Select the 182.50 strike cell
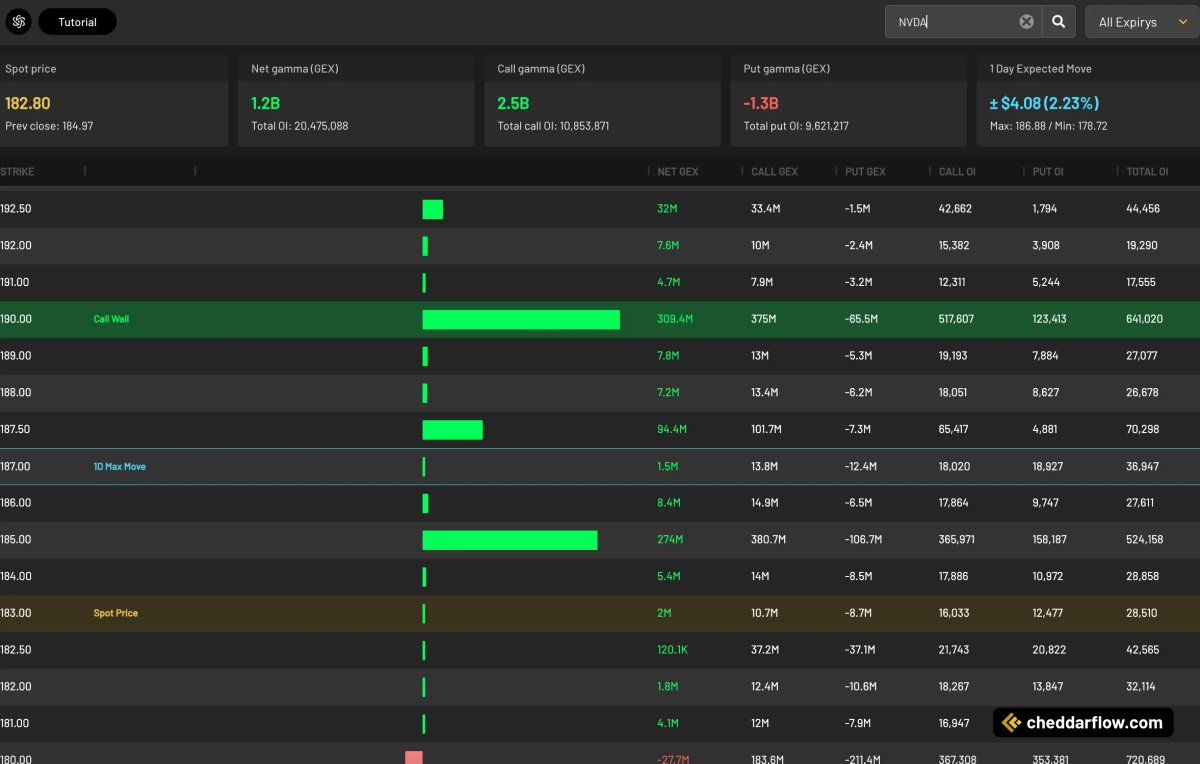This screenshot has height=764, width=1200. click(16, 650)
